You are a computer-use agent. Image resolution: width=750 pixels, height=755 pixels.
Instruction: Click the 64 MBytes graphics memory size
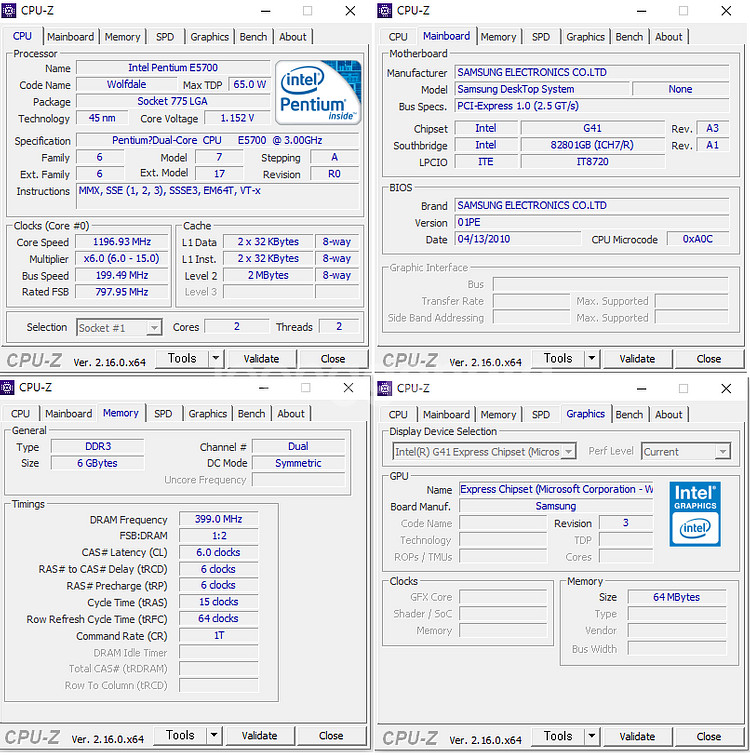676,598
